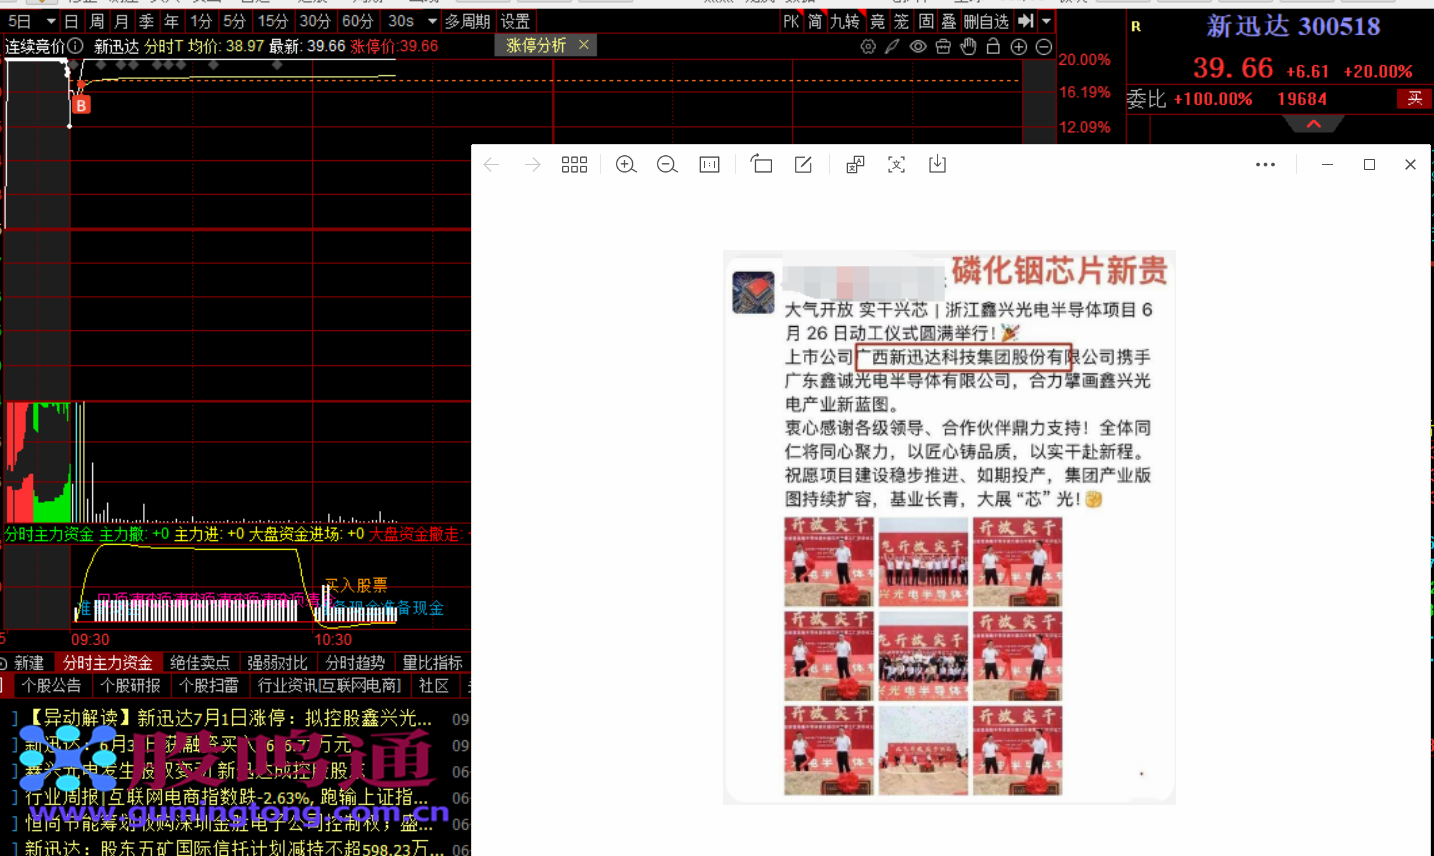Click the red 买 buy button
This screenshot has width=1434, height=856.
(x=1414, y=98)
